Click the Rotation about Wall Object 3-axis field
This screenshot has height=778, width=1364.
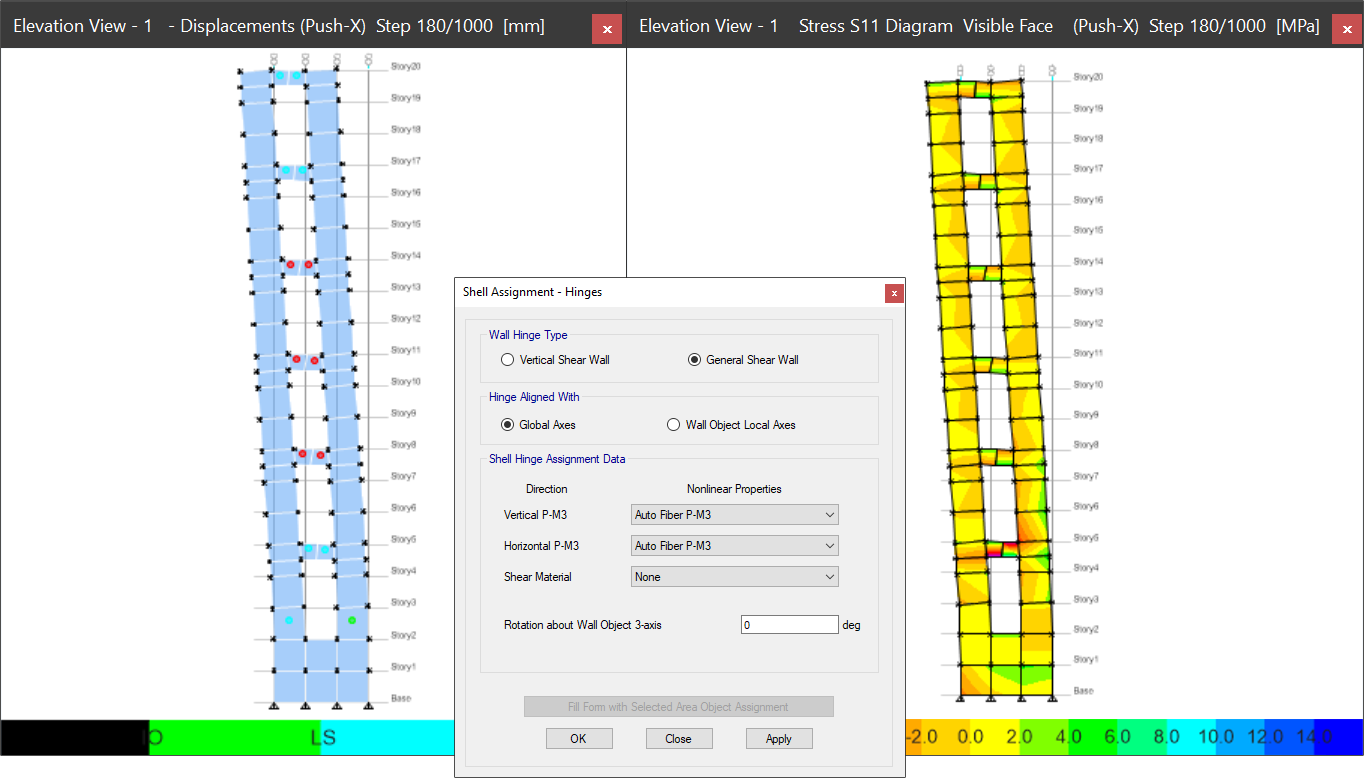[x=789, y=625]
